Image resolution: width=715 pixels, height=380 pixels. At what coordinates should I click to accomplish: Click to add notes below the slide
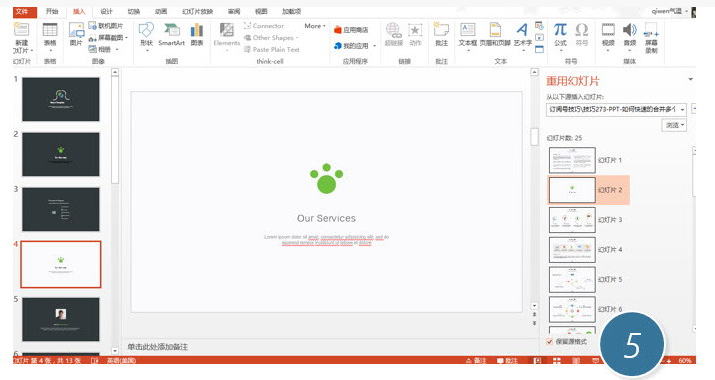pos(157,347)
